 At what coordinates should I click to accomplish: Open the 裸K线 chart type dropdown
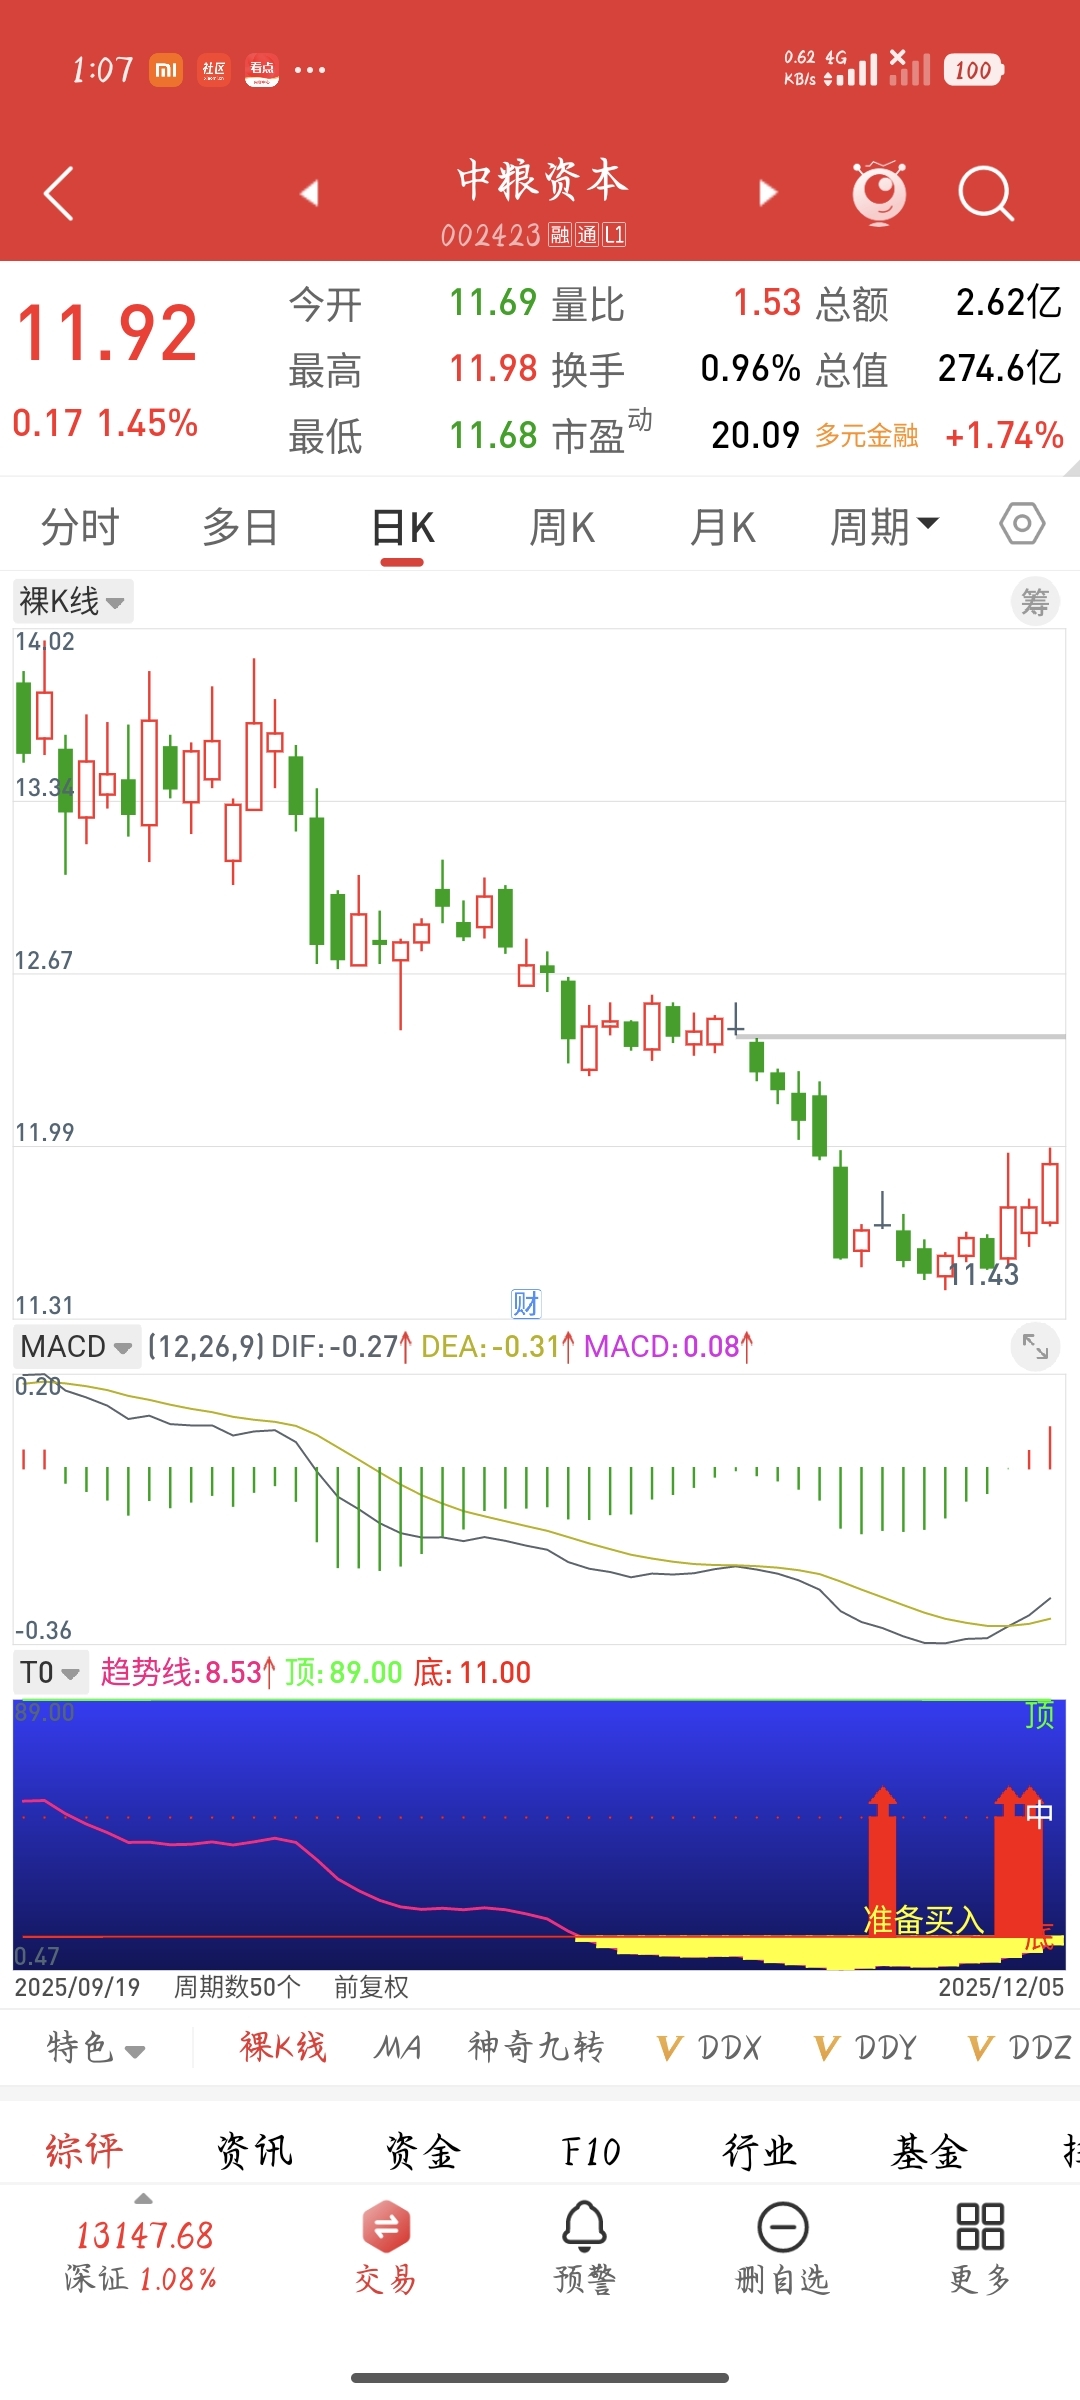coord(73,602)
